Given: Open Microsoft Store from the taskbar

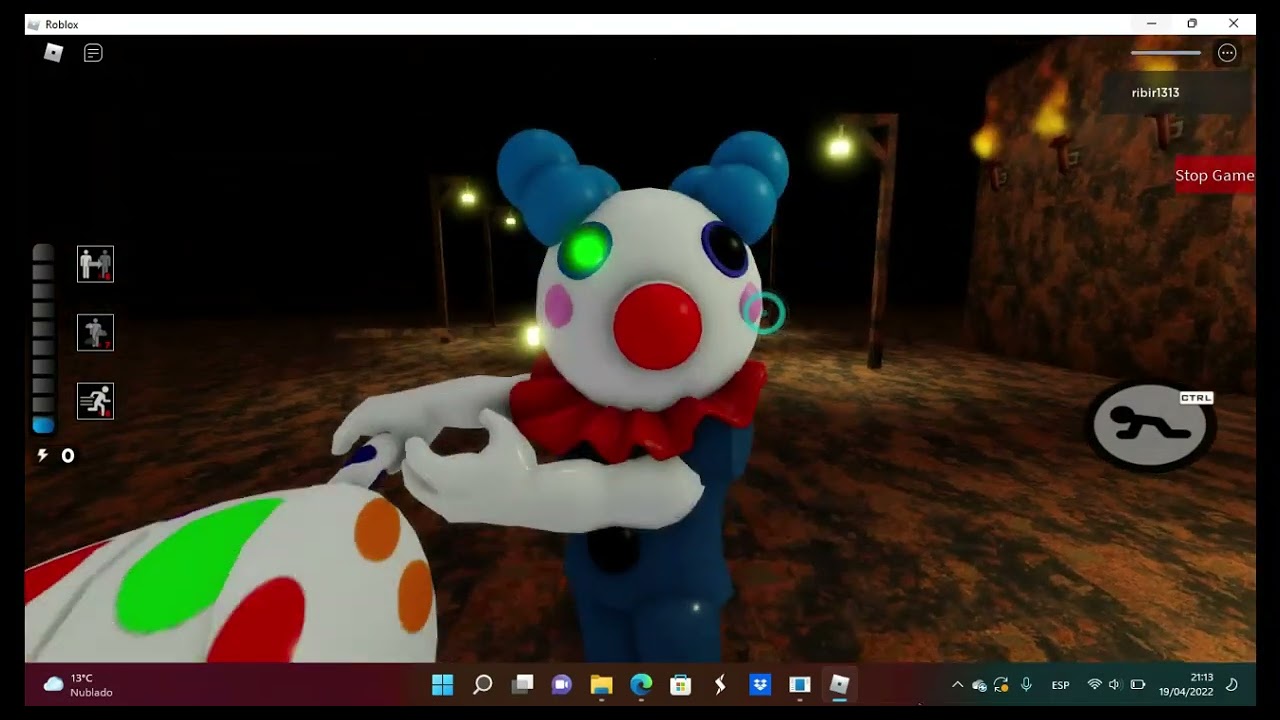Looking at the screenshot, I should coord(681,685).
